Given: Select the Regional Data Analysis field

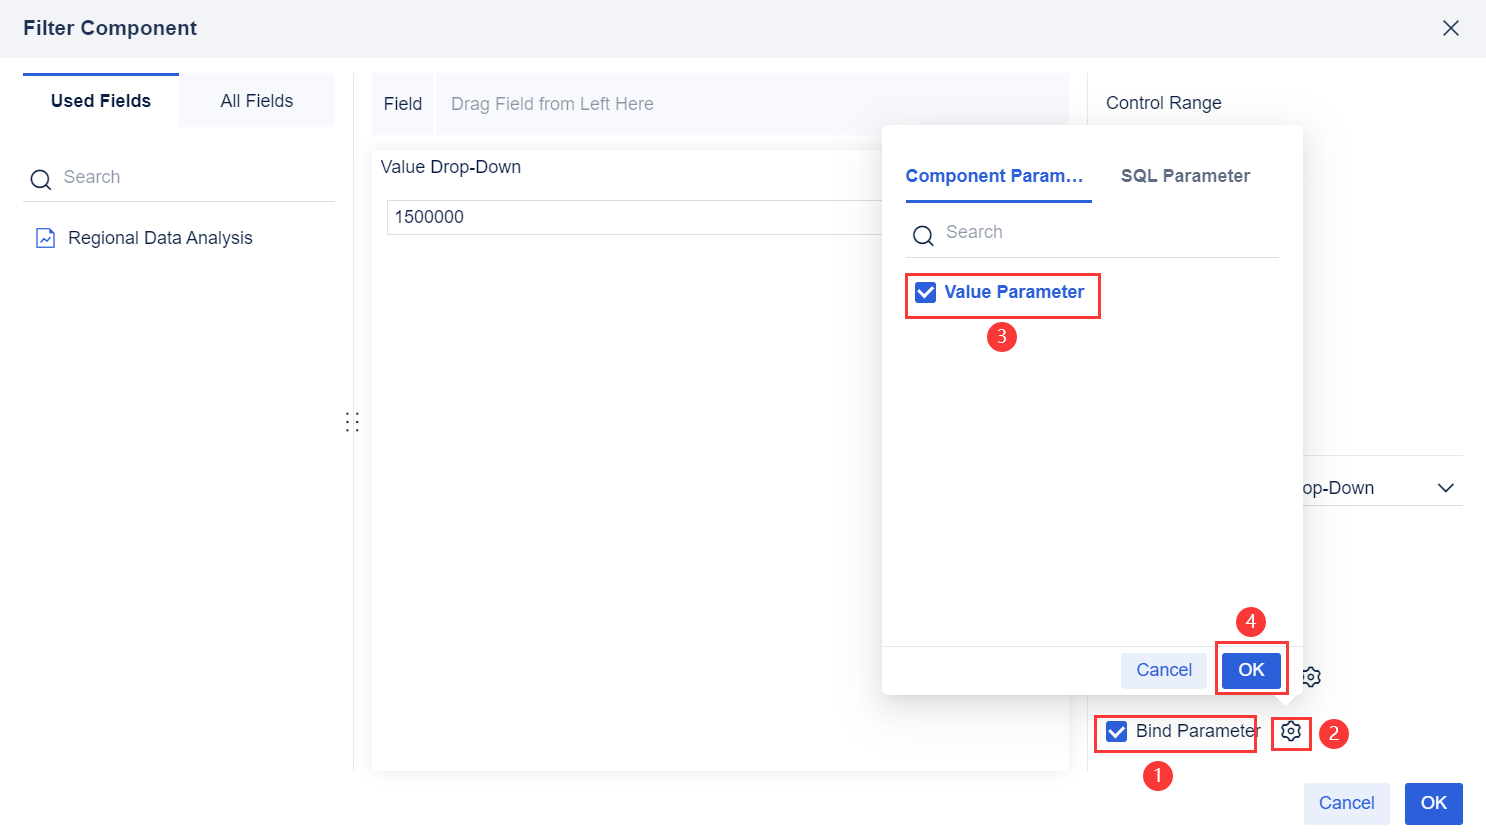Looking at the screenshot, I should (x=159, y=237).
